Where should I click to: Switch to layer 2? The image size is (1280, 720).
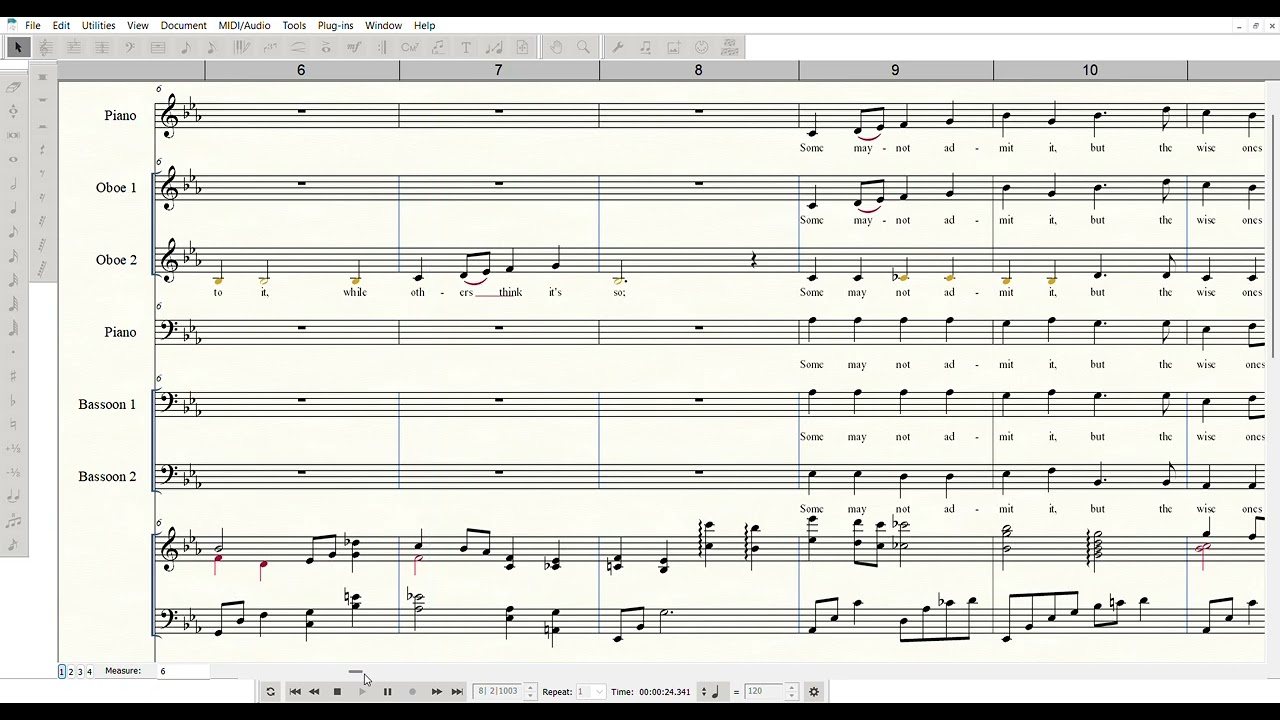coord(71,671)
